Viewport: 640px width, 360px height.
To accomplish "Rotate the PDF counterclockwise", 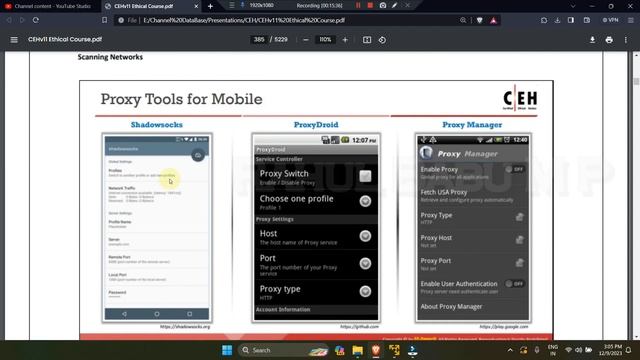I will [382, 40].
